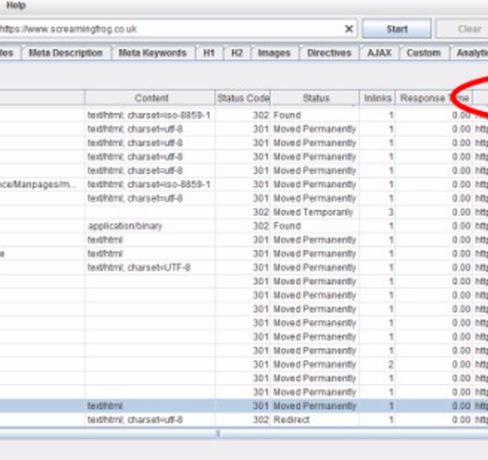Image resolution: width=488 pixels, height=460 pixels.
Task: Select the 'text/html; charset=UTF-8' uppercase cell
Action: (150, 267)
